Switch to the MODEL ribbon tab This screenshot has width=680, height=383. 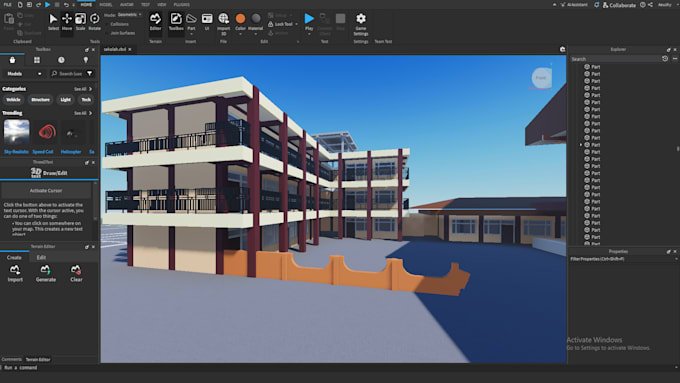106,5
